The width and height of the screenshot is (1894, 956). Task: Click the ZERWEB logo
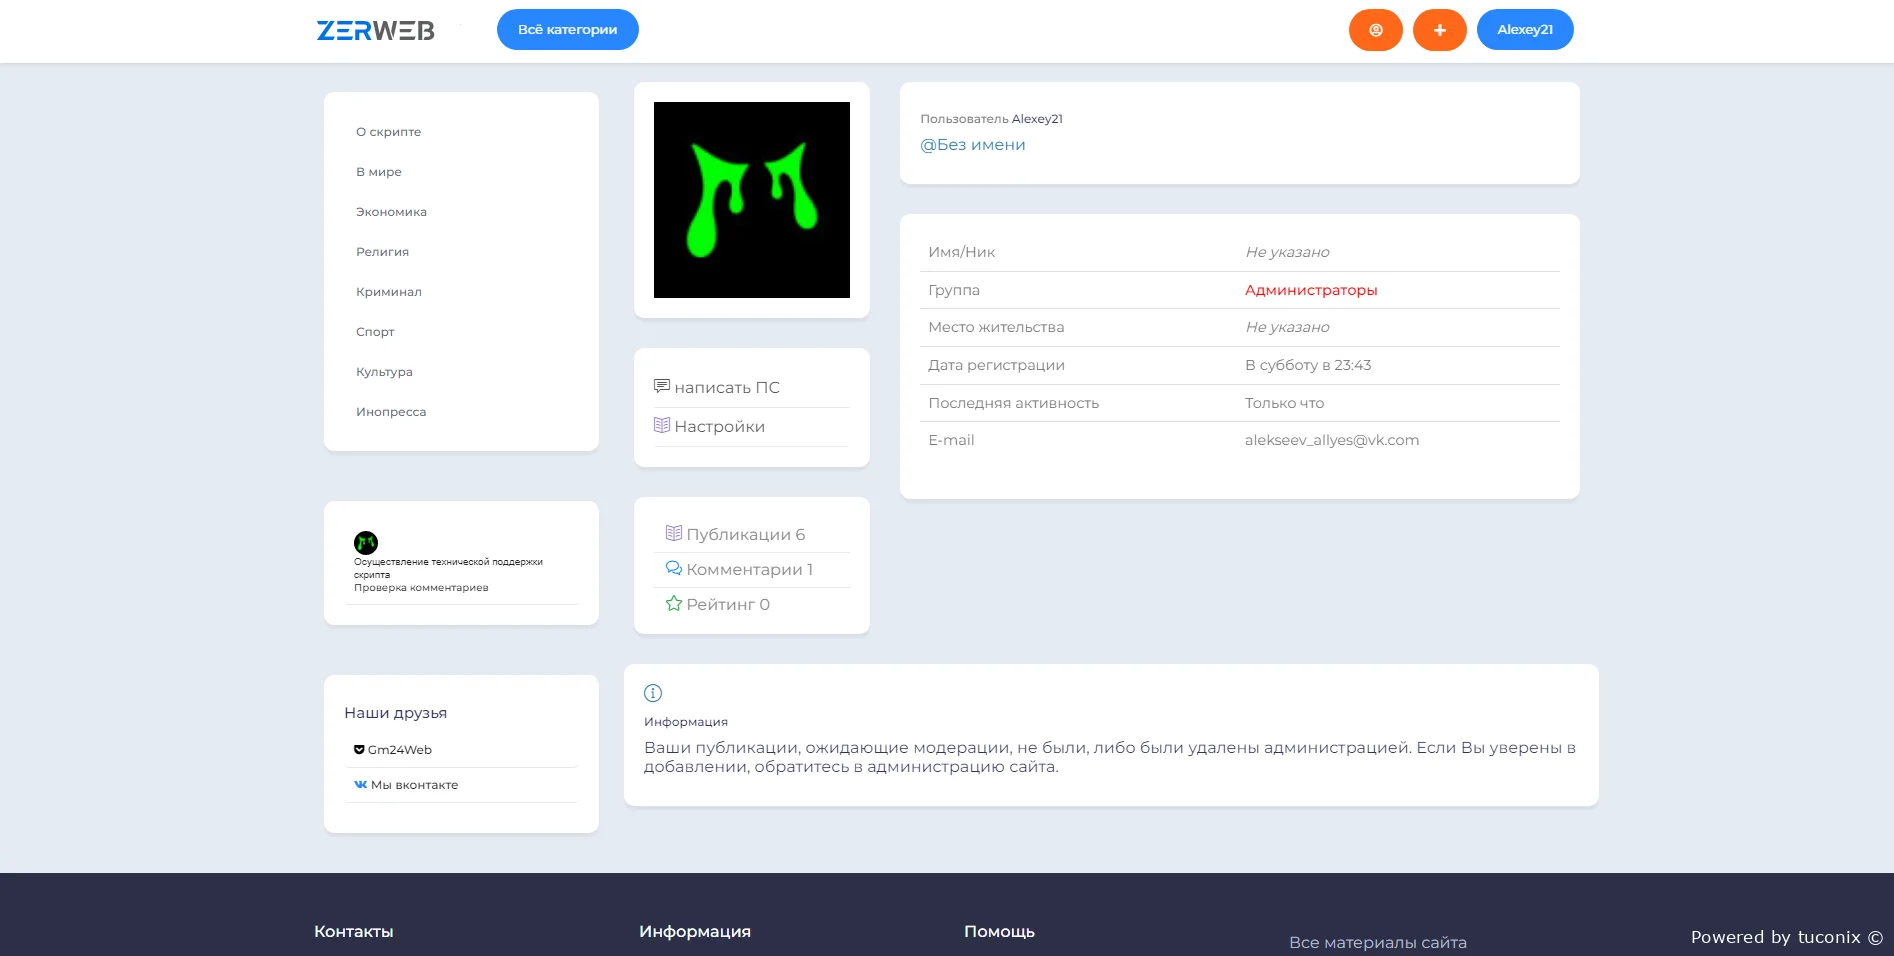coord(376,30)
